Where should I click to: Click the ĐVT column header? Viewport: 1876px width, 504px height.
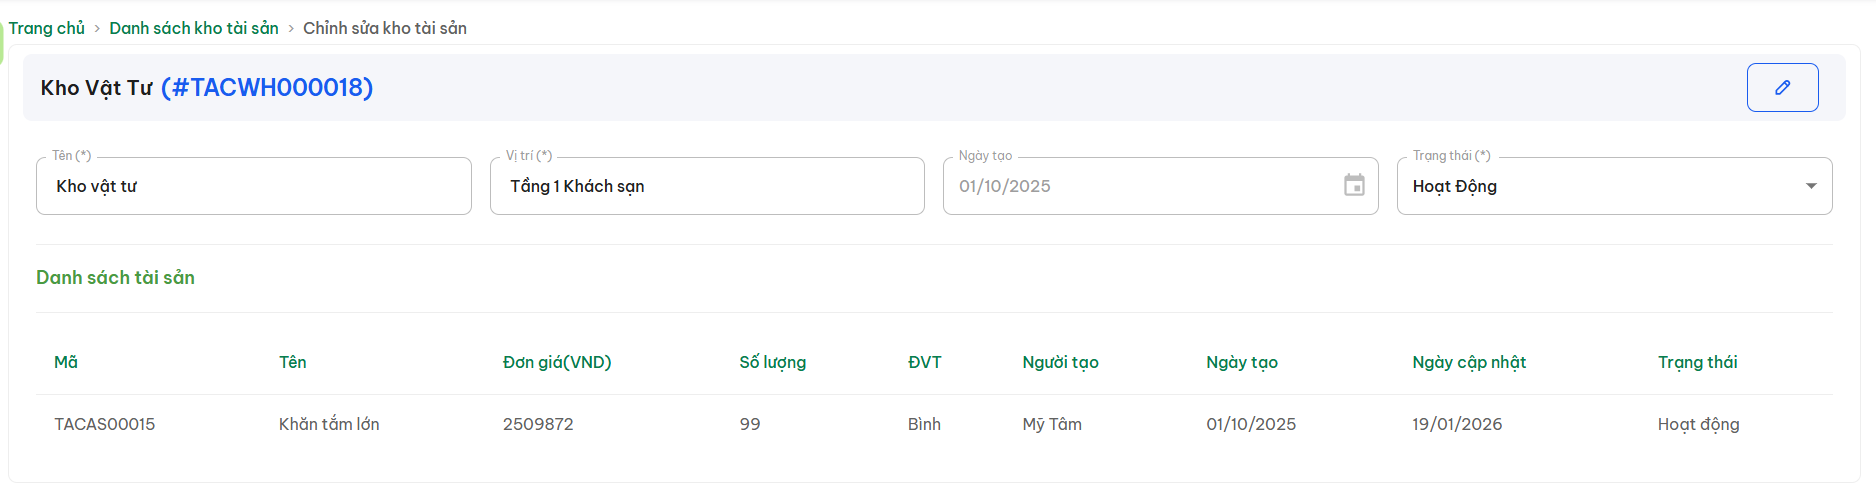pos(924,362)
